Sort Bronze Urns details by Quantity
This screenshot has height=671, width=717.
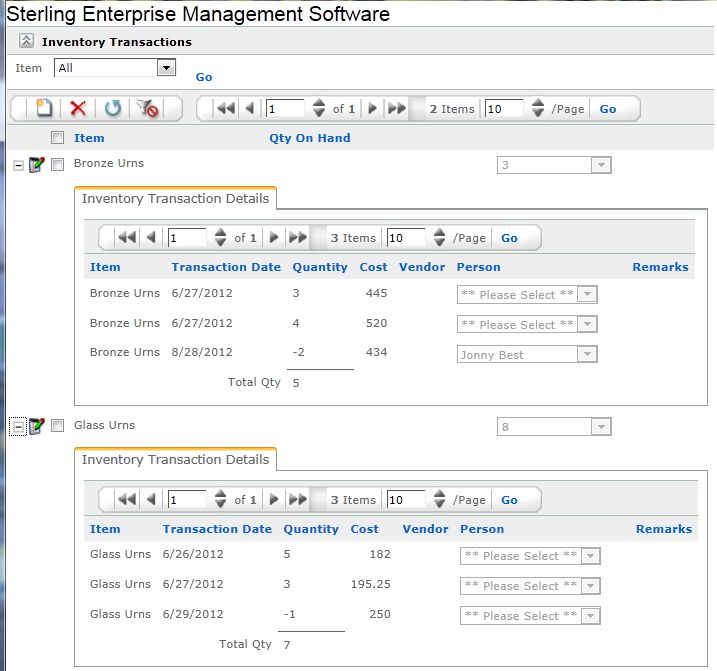[x=320, y=267]
